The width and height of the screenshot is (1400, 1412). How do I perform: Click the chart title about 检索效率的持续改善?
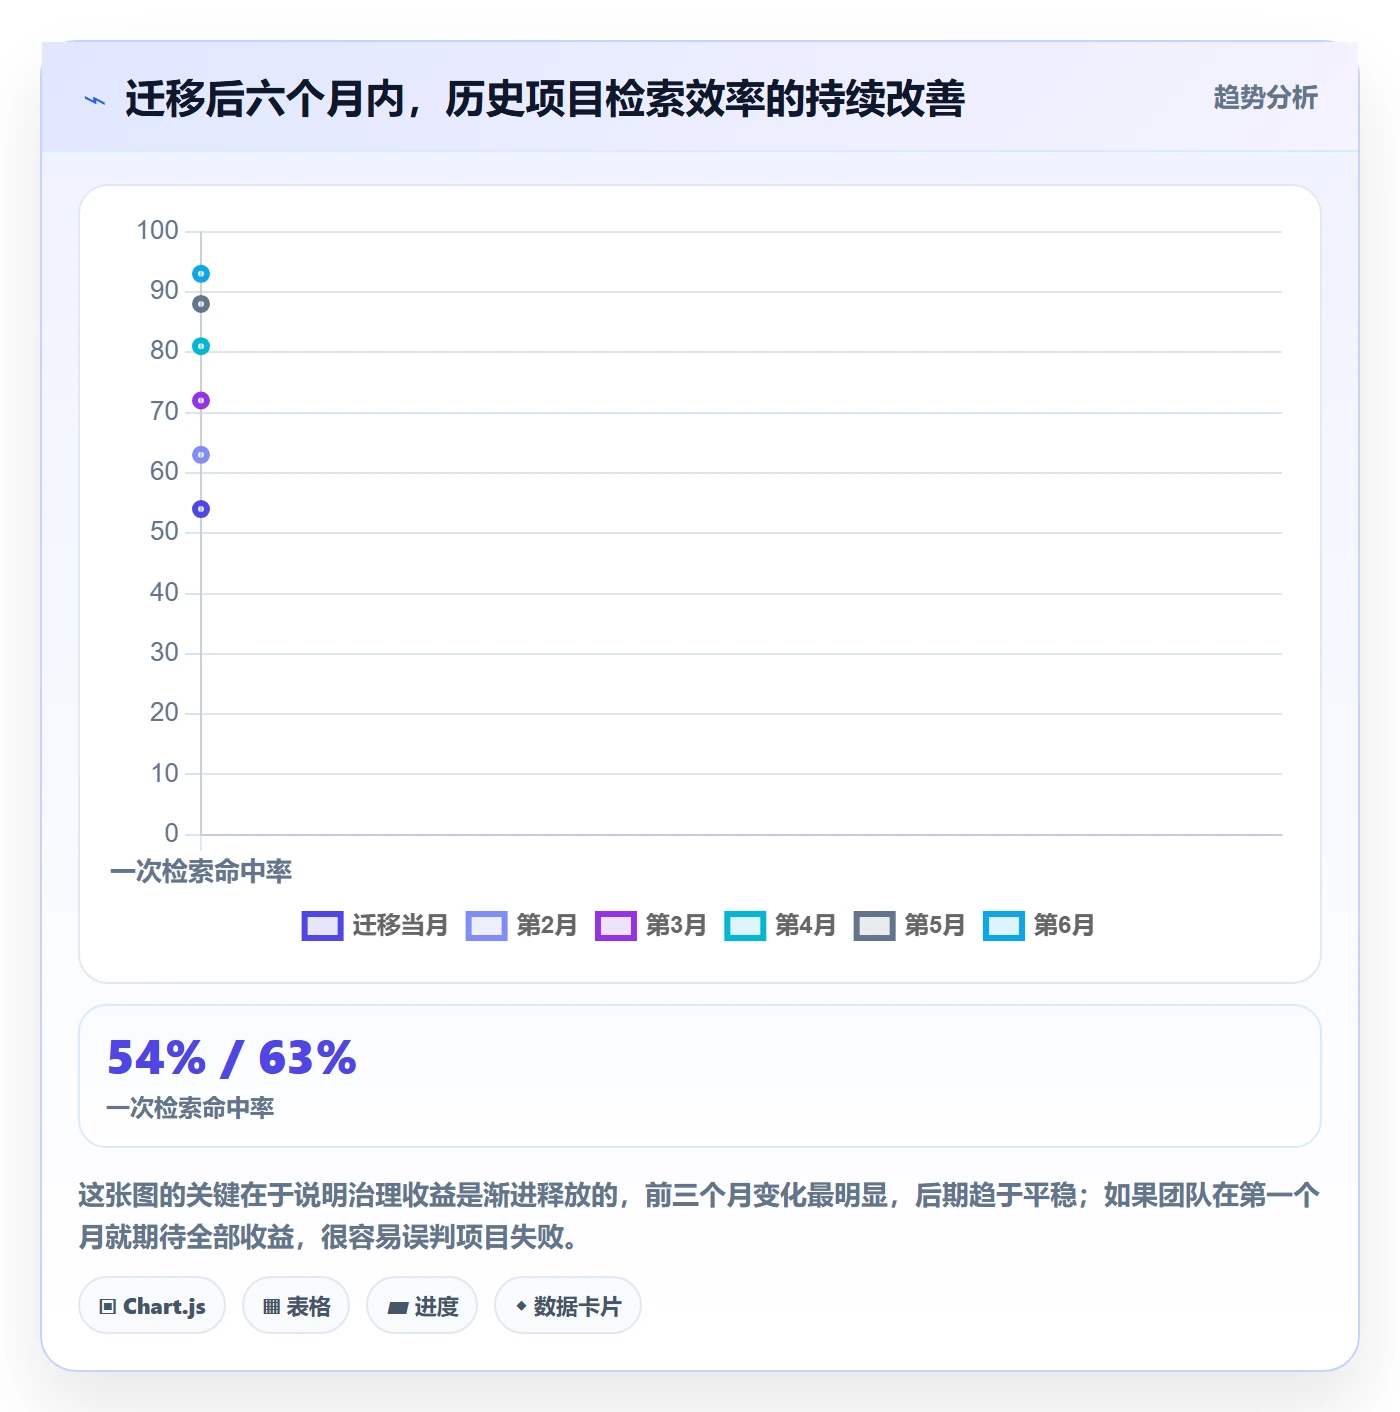(545, 99)
